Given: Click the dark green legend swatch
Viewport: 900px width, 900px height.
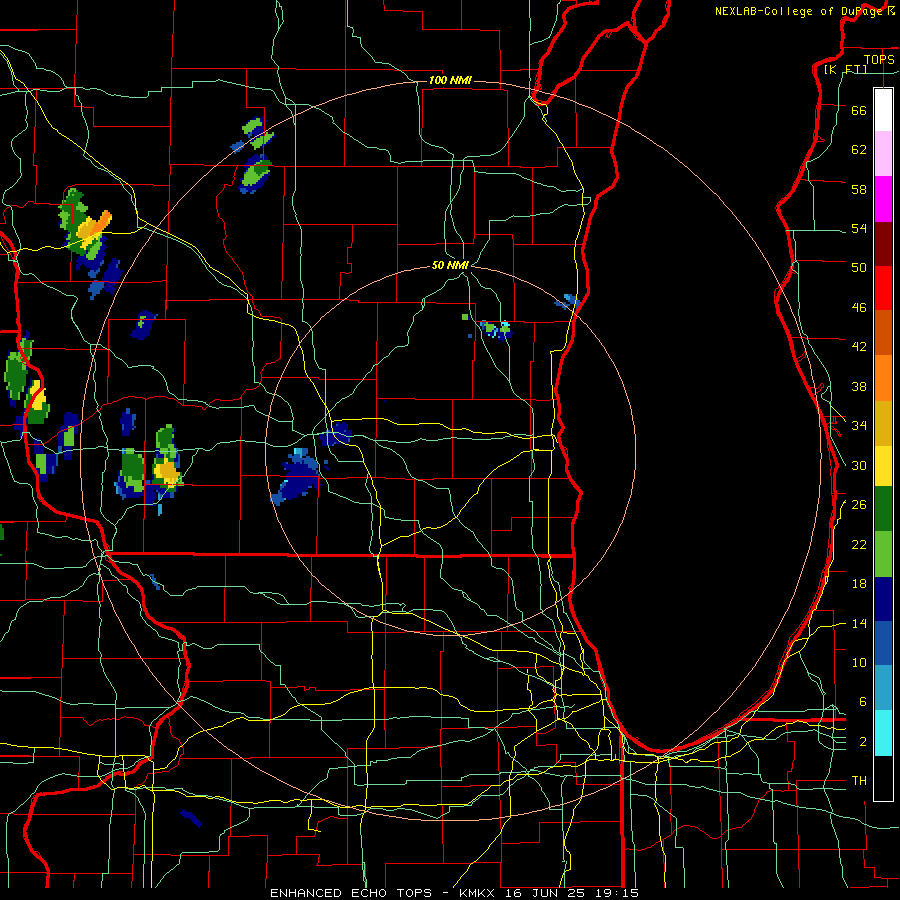Looking at the screenshot, I should point(883,509).
